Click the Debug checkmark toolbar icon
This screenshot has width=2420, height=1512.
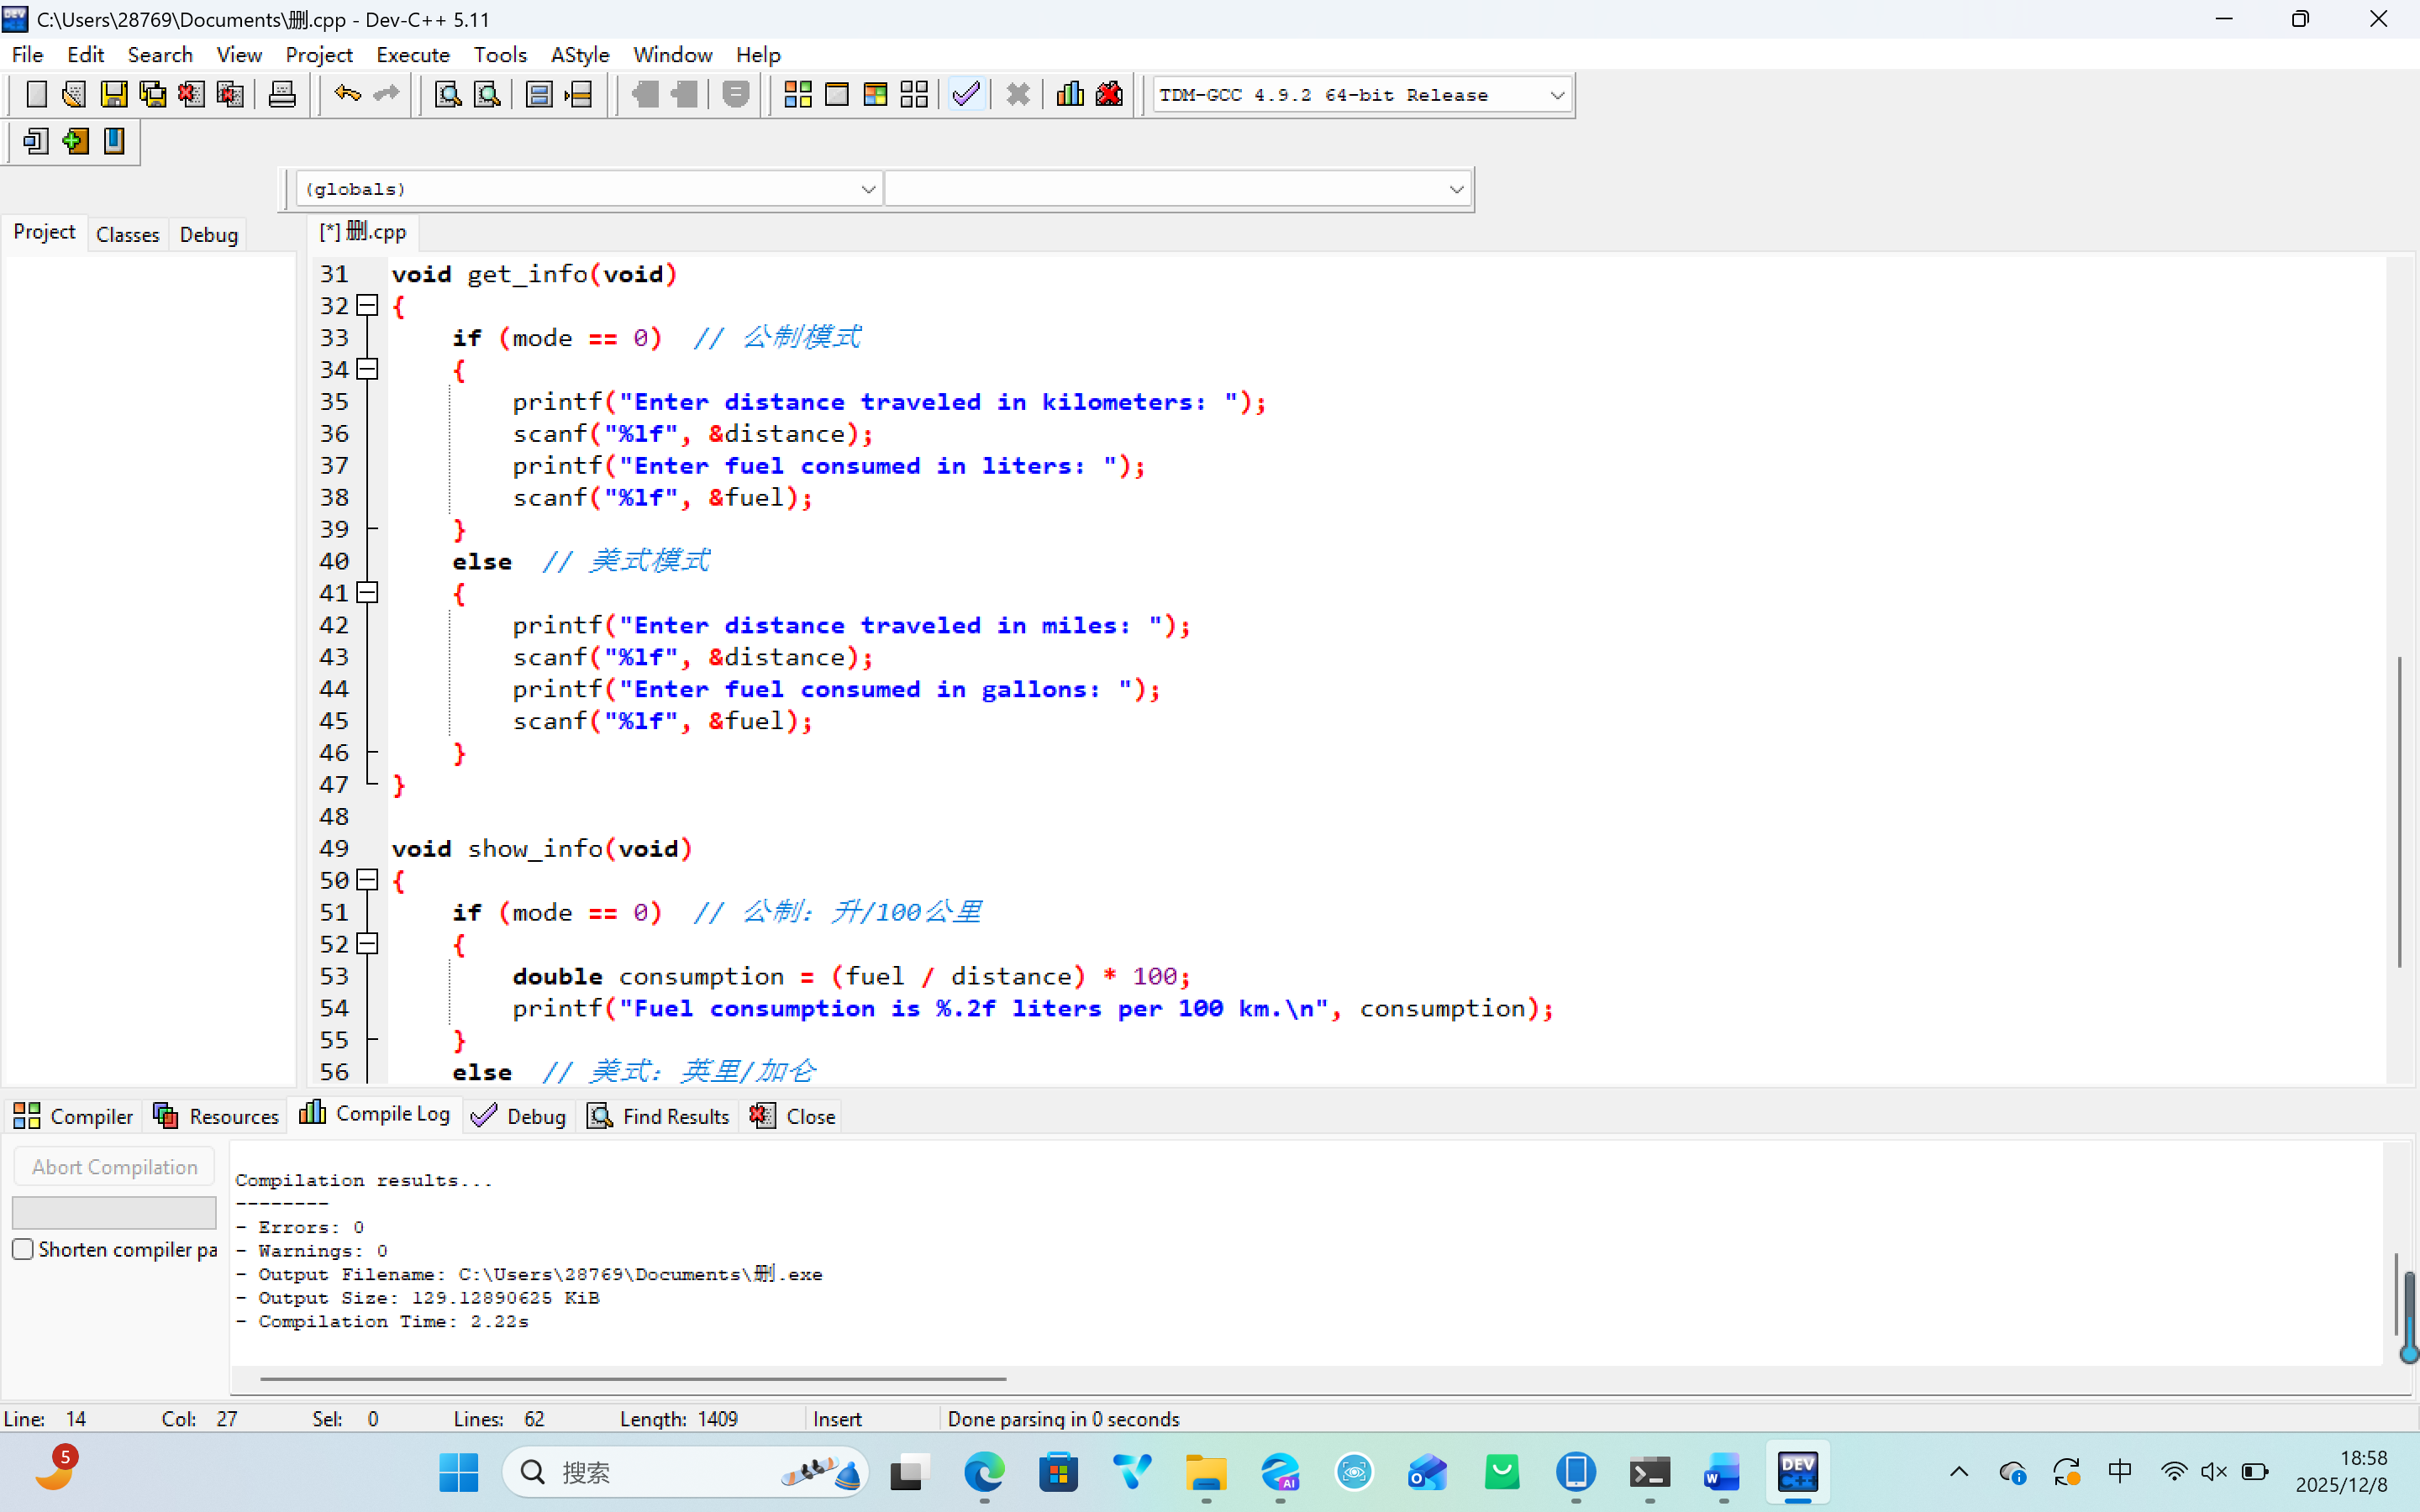point(966,95)
